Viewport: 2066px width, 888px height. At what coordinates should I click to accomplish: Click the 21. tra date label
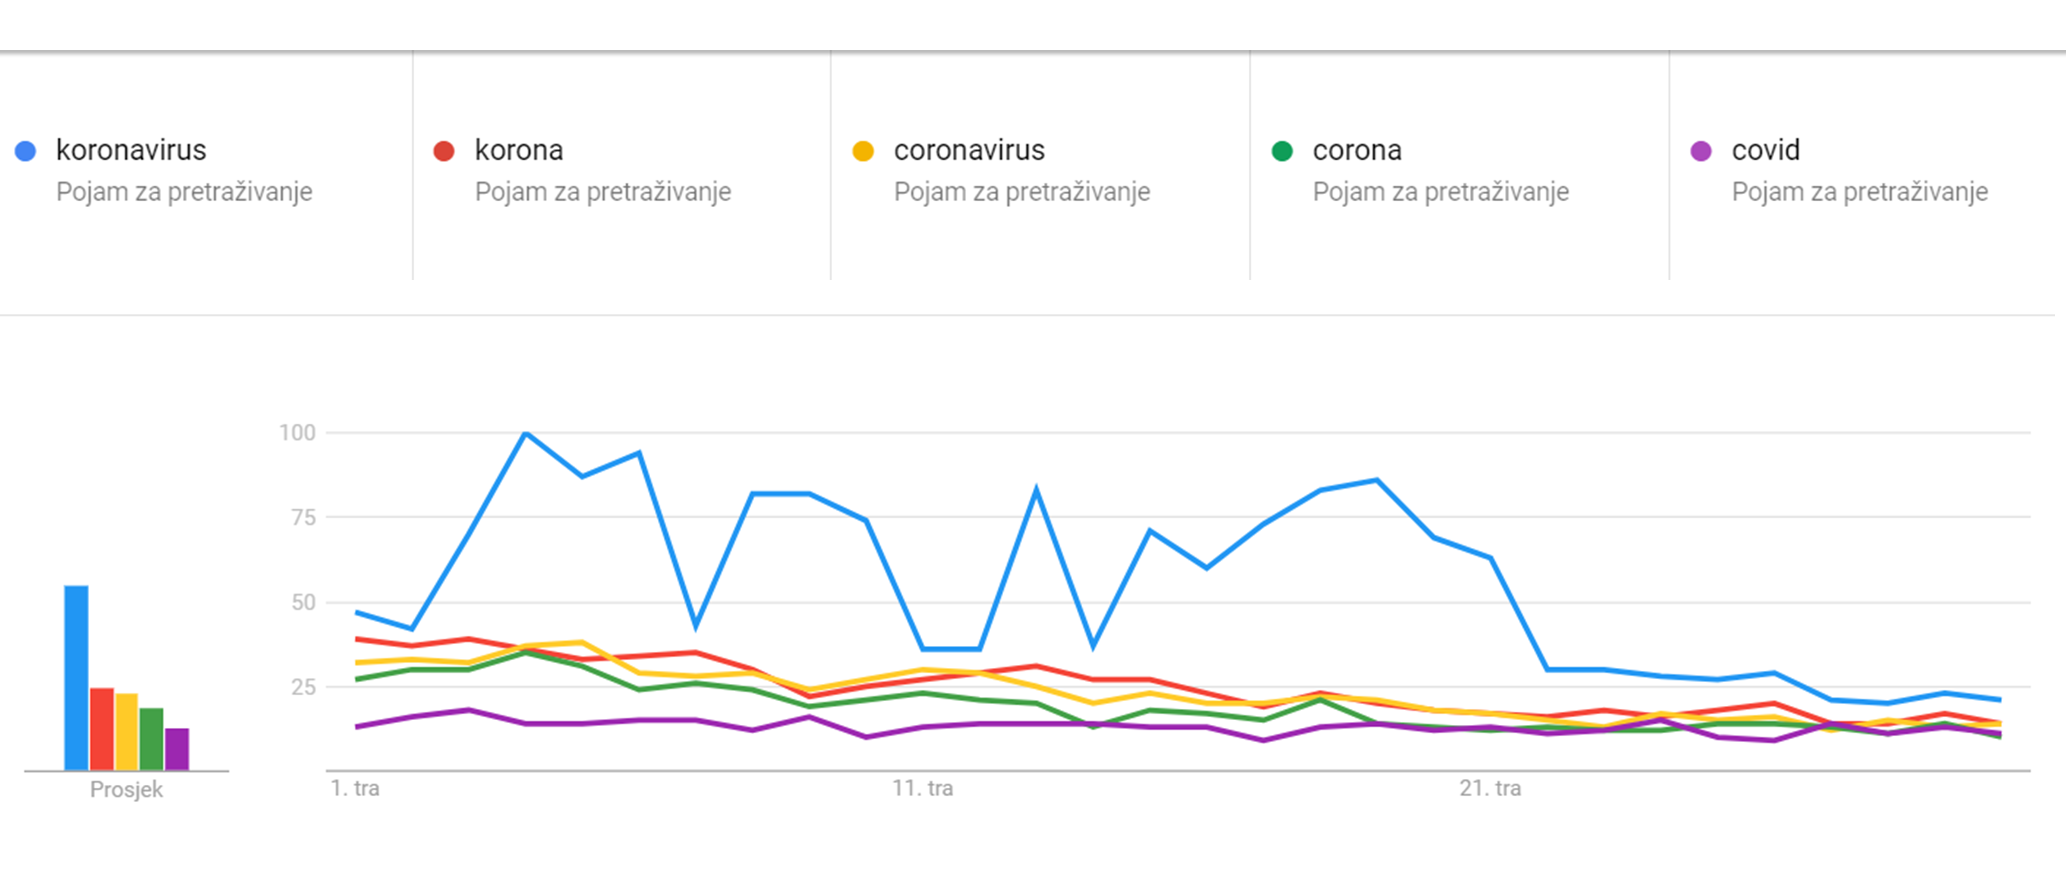[x=1490, y=788]
